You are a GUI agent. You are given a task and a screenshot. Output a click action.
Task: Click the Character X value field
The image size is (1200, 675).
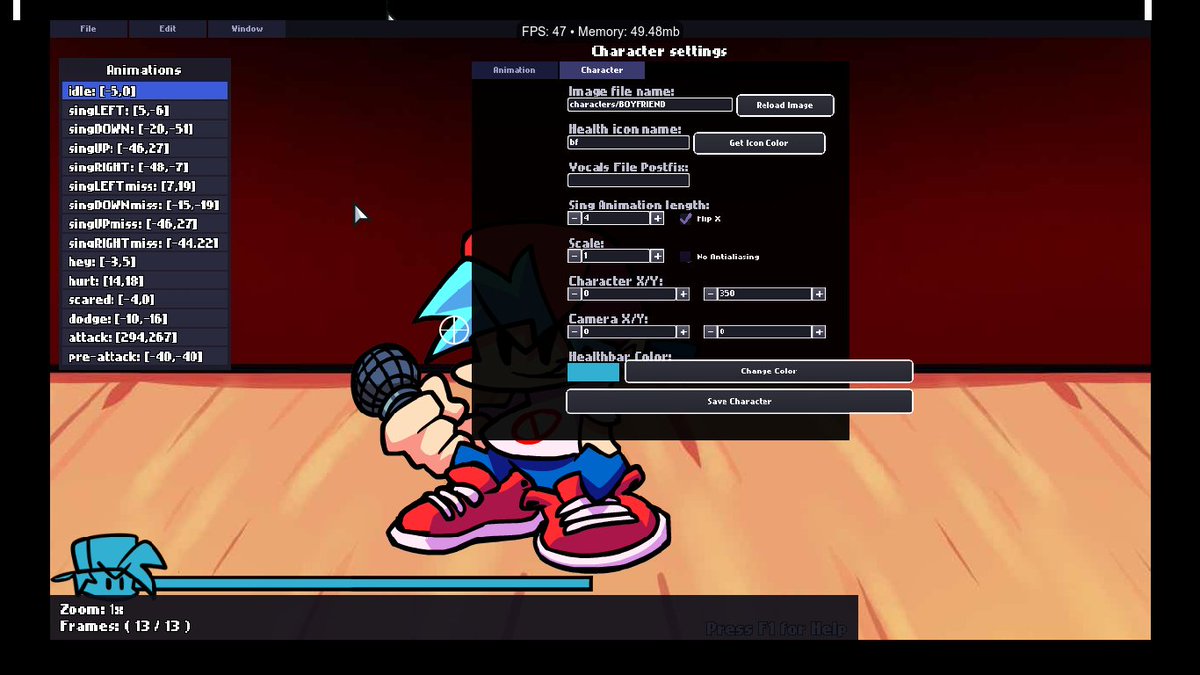pyautogui.click(x=629, y=294)
